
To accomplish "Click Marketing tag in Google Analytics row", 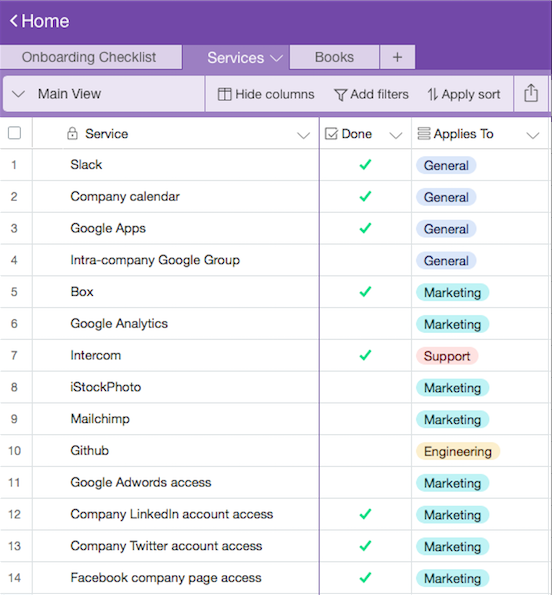I will [453, 324].
